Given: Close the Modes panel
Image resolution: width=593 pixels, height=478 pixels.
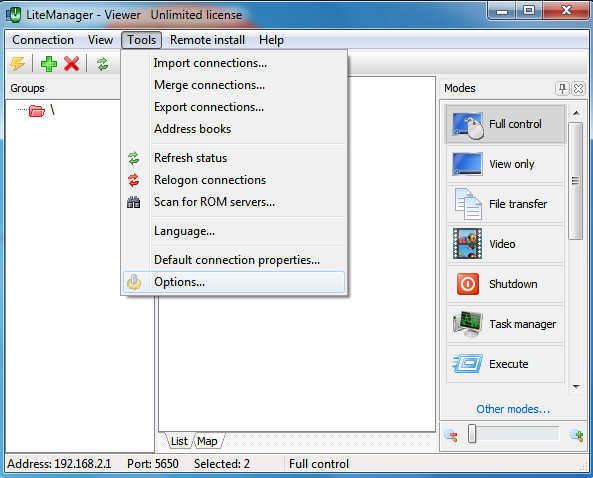Looking at the screenshot, I should click(578, 88).
